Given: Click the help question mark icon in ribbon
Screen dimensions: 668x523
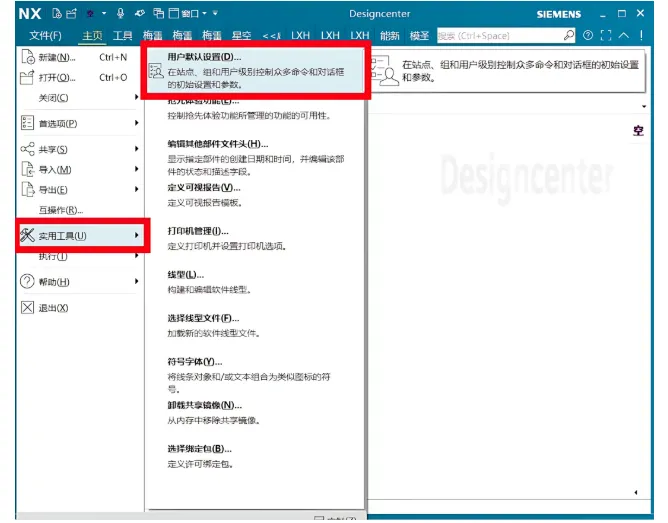Looking at the screenshot, I should (x=588, y=35).
